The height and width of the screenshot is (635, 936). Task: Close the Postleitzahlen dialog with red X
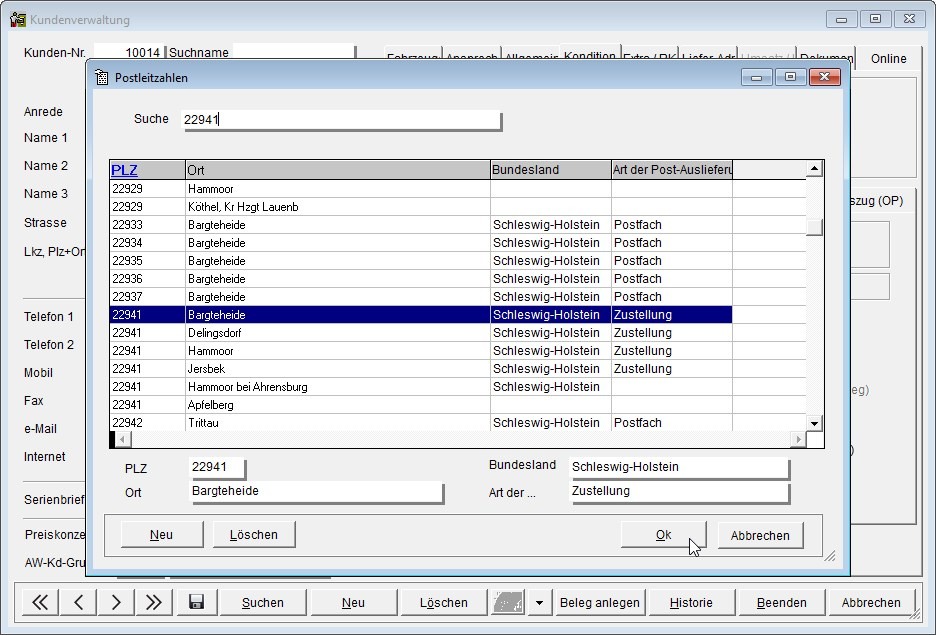click(x=824, y=77)
